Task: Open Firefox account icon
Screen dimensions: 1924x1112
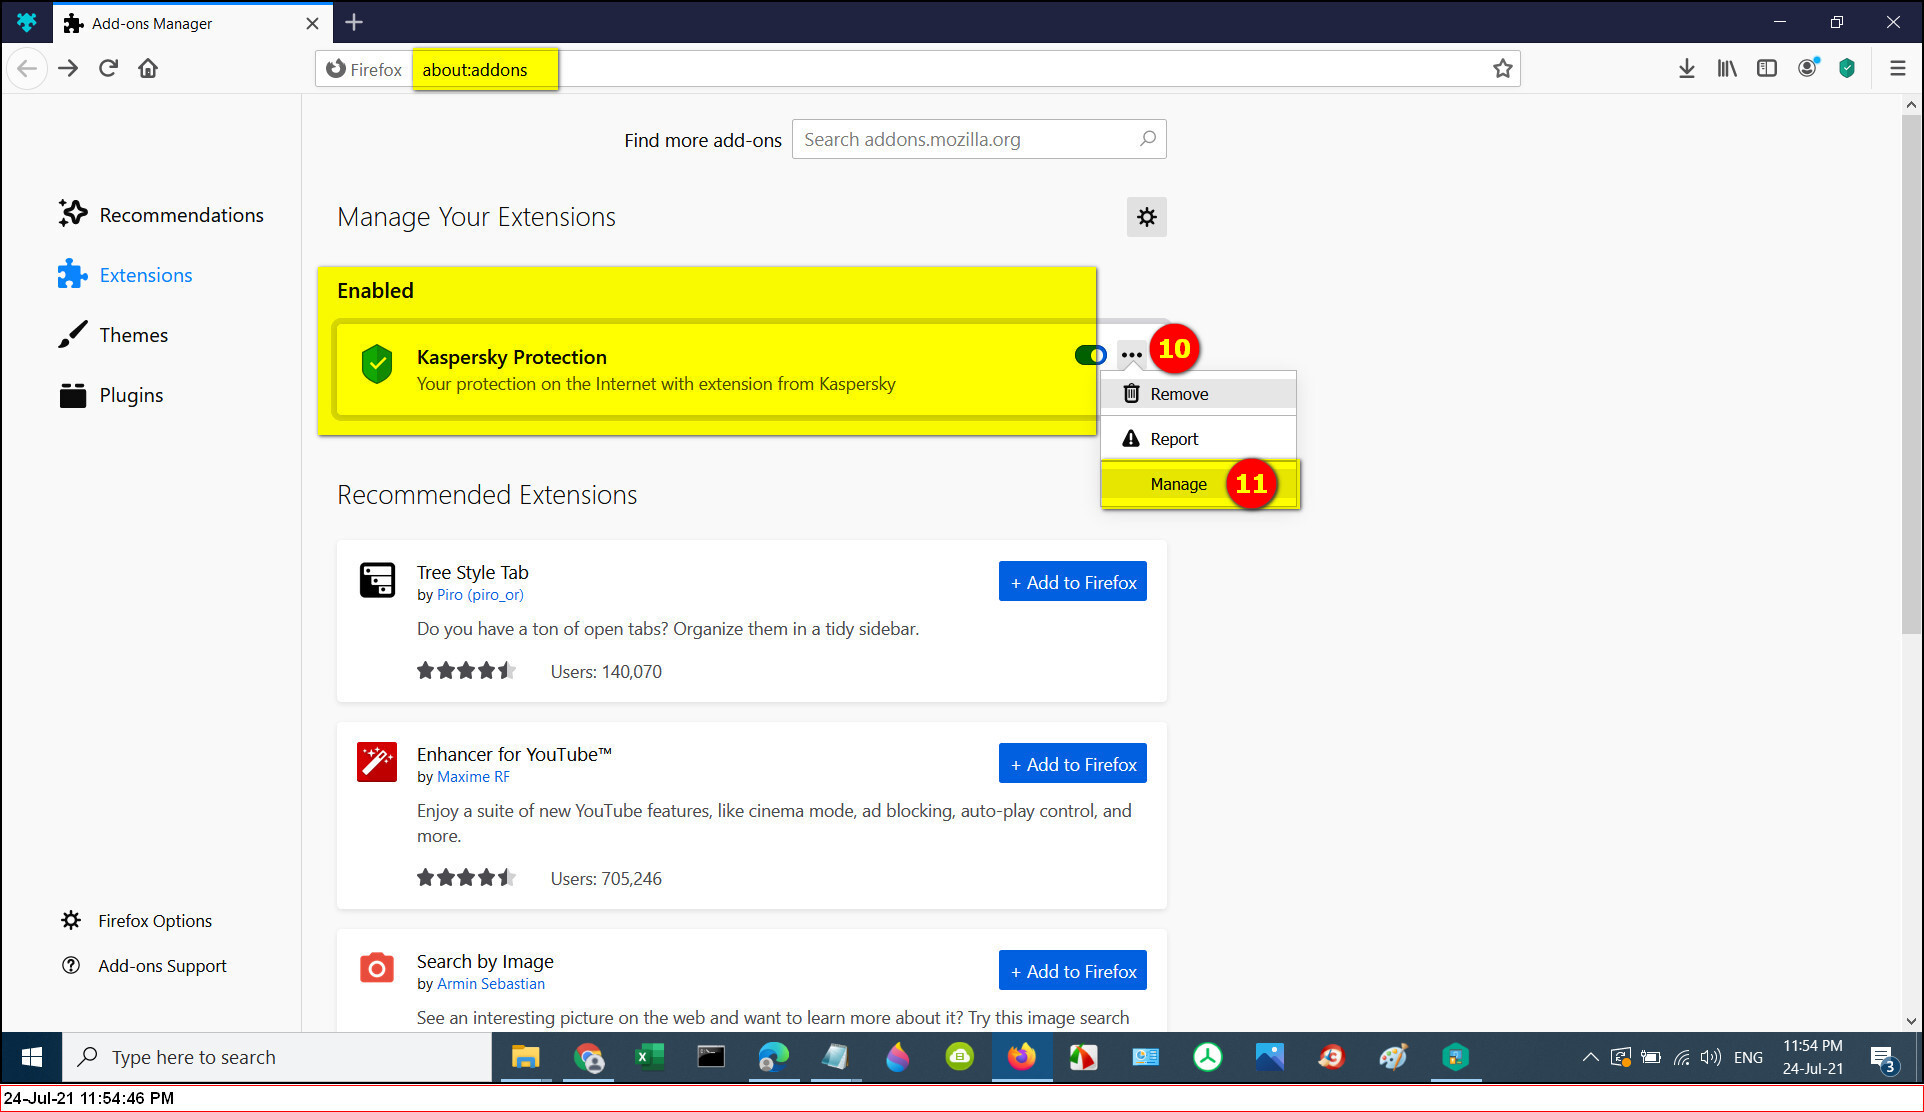Action: tap(1807, 69)
